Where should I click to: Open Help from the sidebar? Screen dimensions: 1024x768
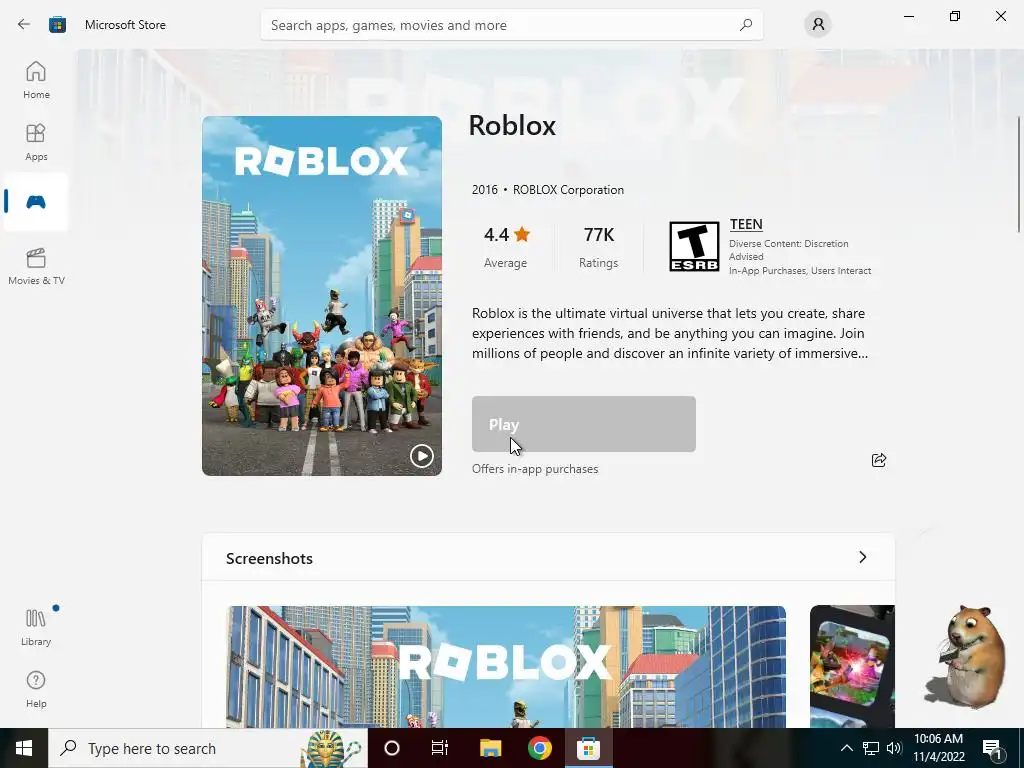click(x=36, y=689)
